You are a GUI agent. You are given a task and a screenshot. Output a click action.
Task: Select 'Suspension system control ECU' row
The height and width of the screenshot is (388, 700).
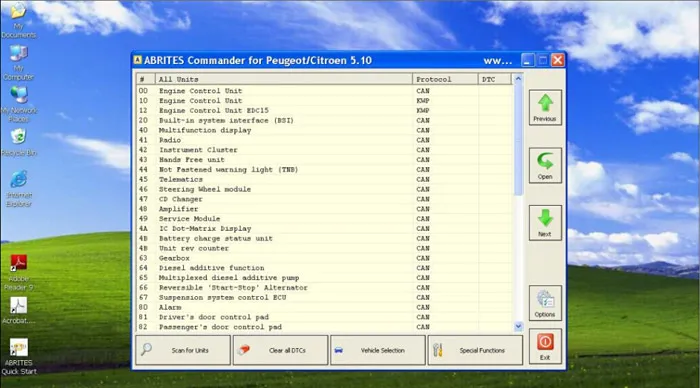[x=325, y=297]
